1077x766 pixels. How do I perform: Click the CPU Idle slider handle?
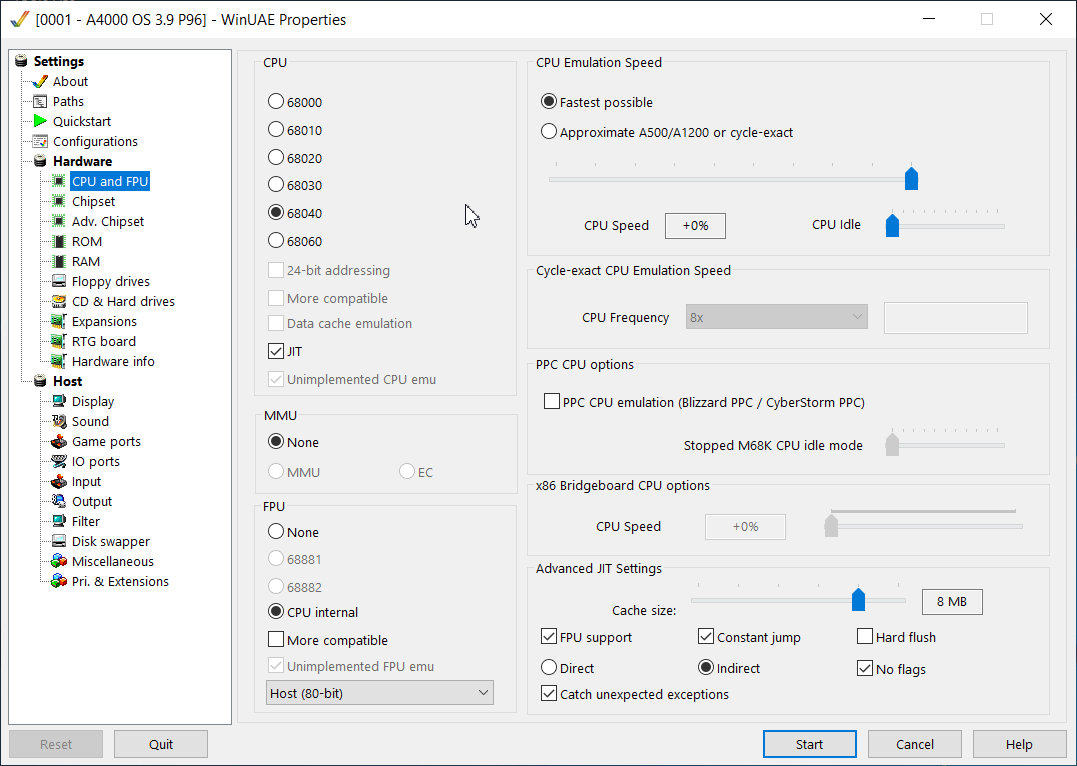coord(892,225)
